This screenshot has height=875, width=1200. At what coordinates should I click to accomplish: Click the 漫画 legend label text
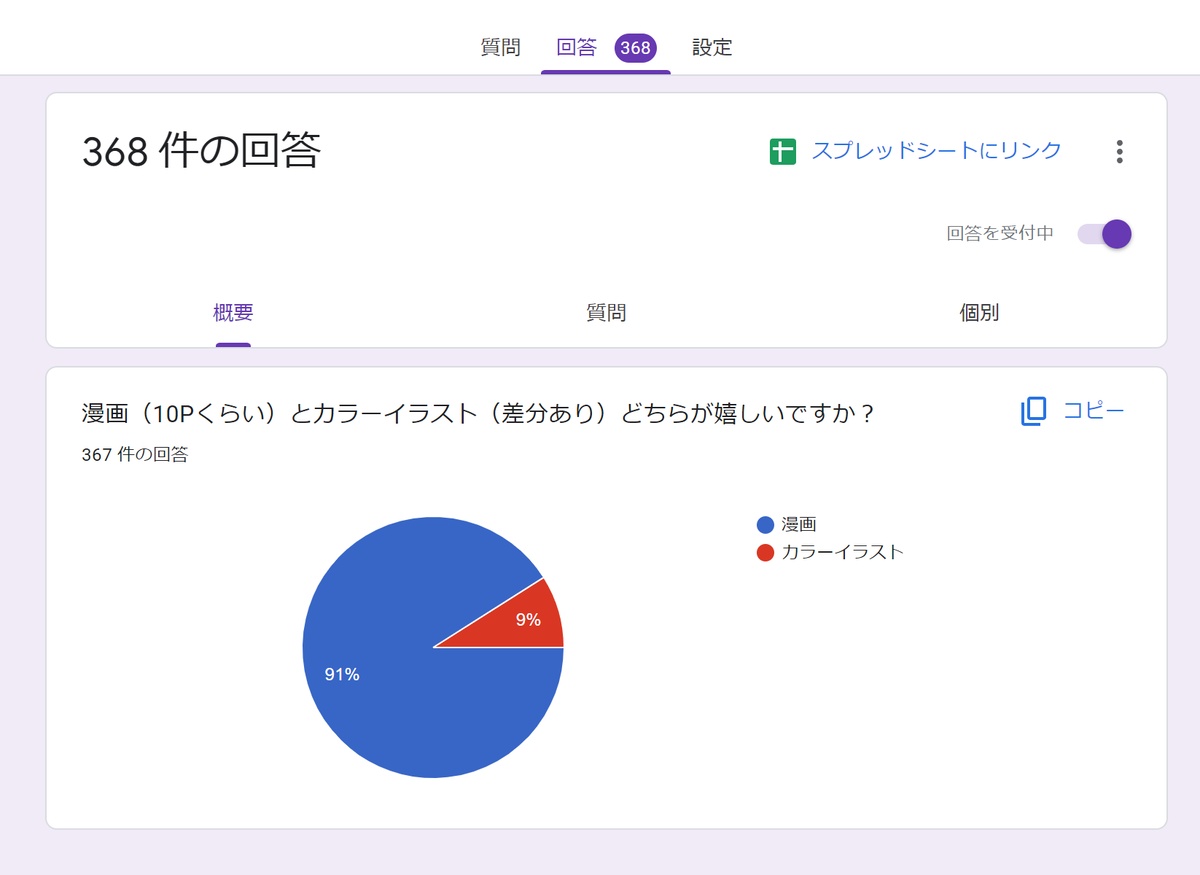pos(799,525)
